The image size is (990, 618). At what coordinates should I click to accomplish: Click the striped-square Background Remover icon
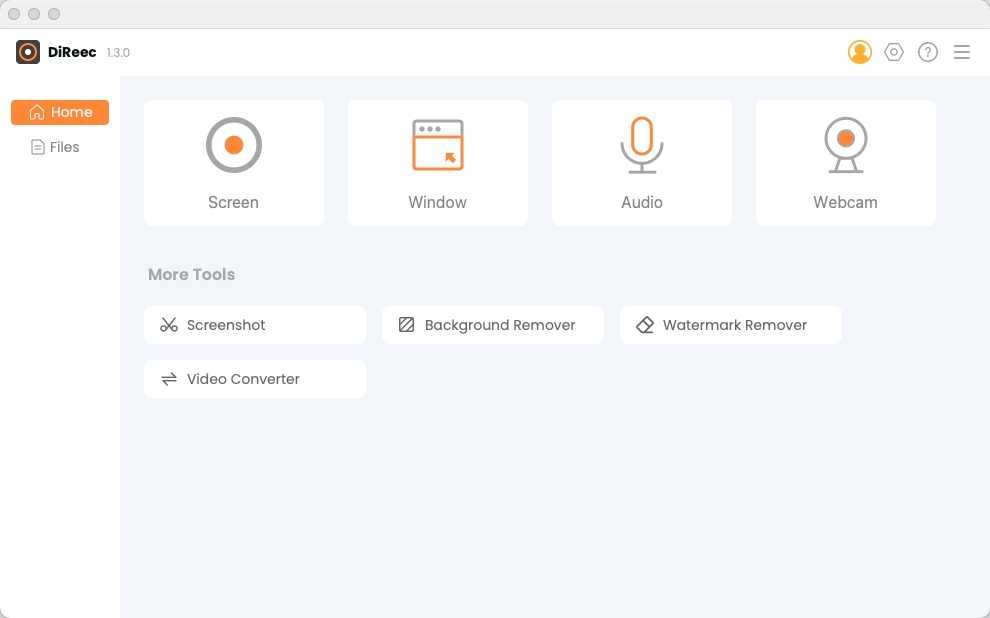click(407, 325)
